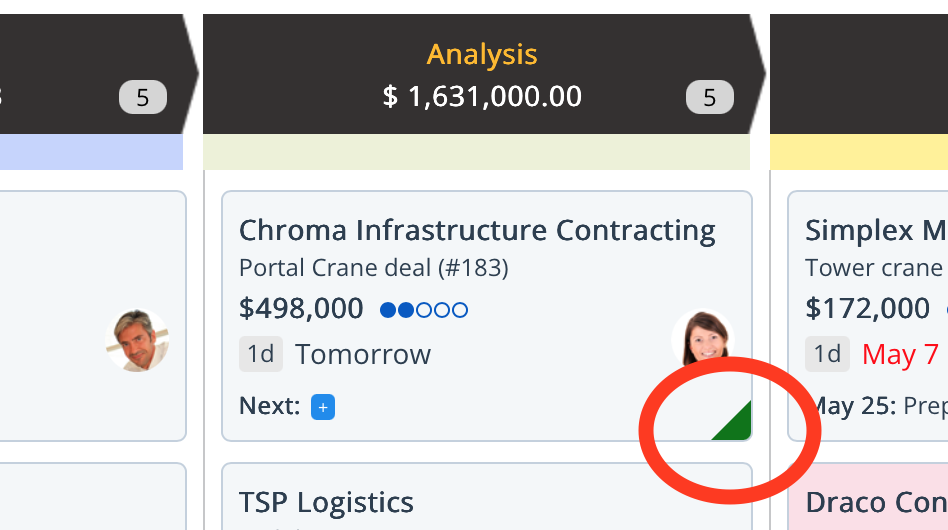Screen dimensions: 948x530
Task: Click the Analysis total $ 1,631,000.00
Action: [x=481, y=97]
